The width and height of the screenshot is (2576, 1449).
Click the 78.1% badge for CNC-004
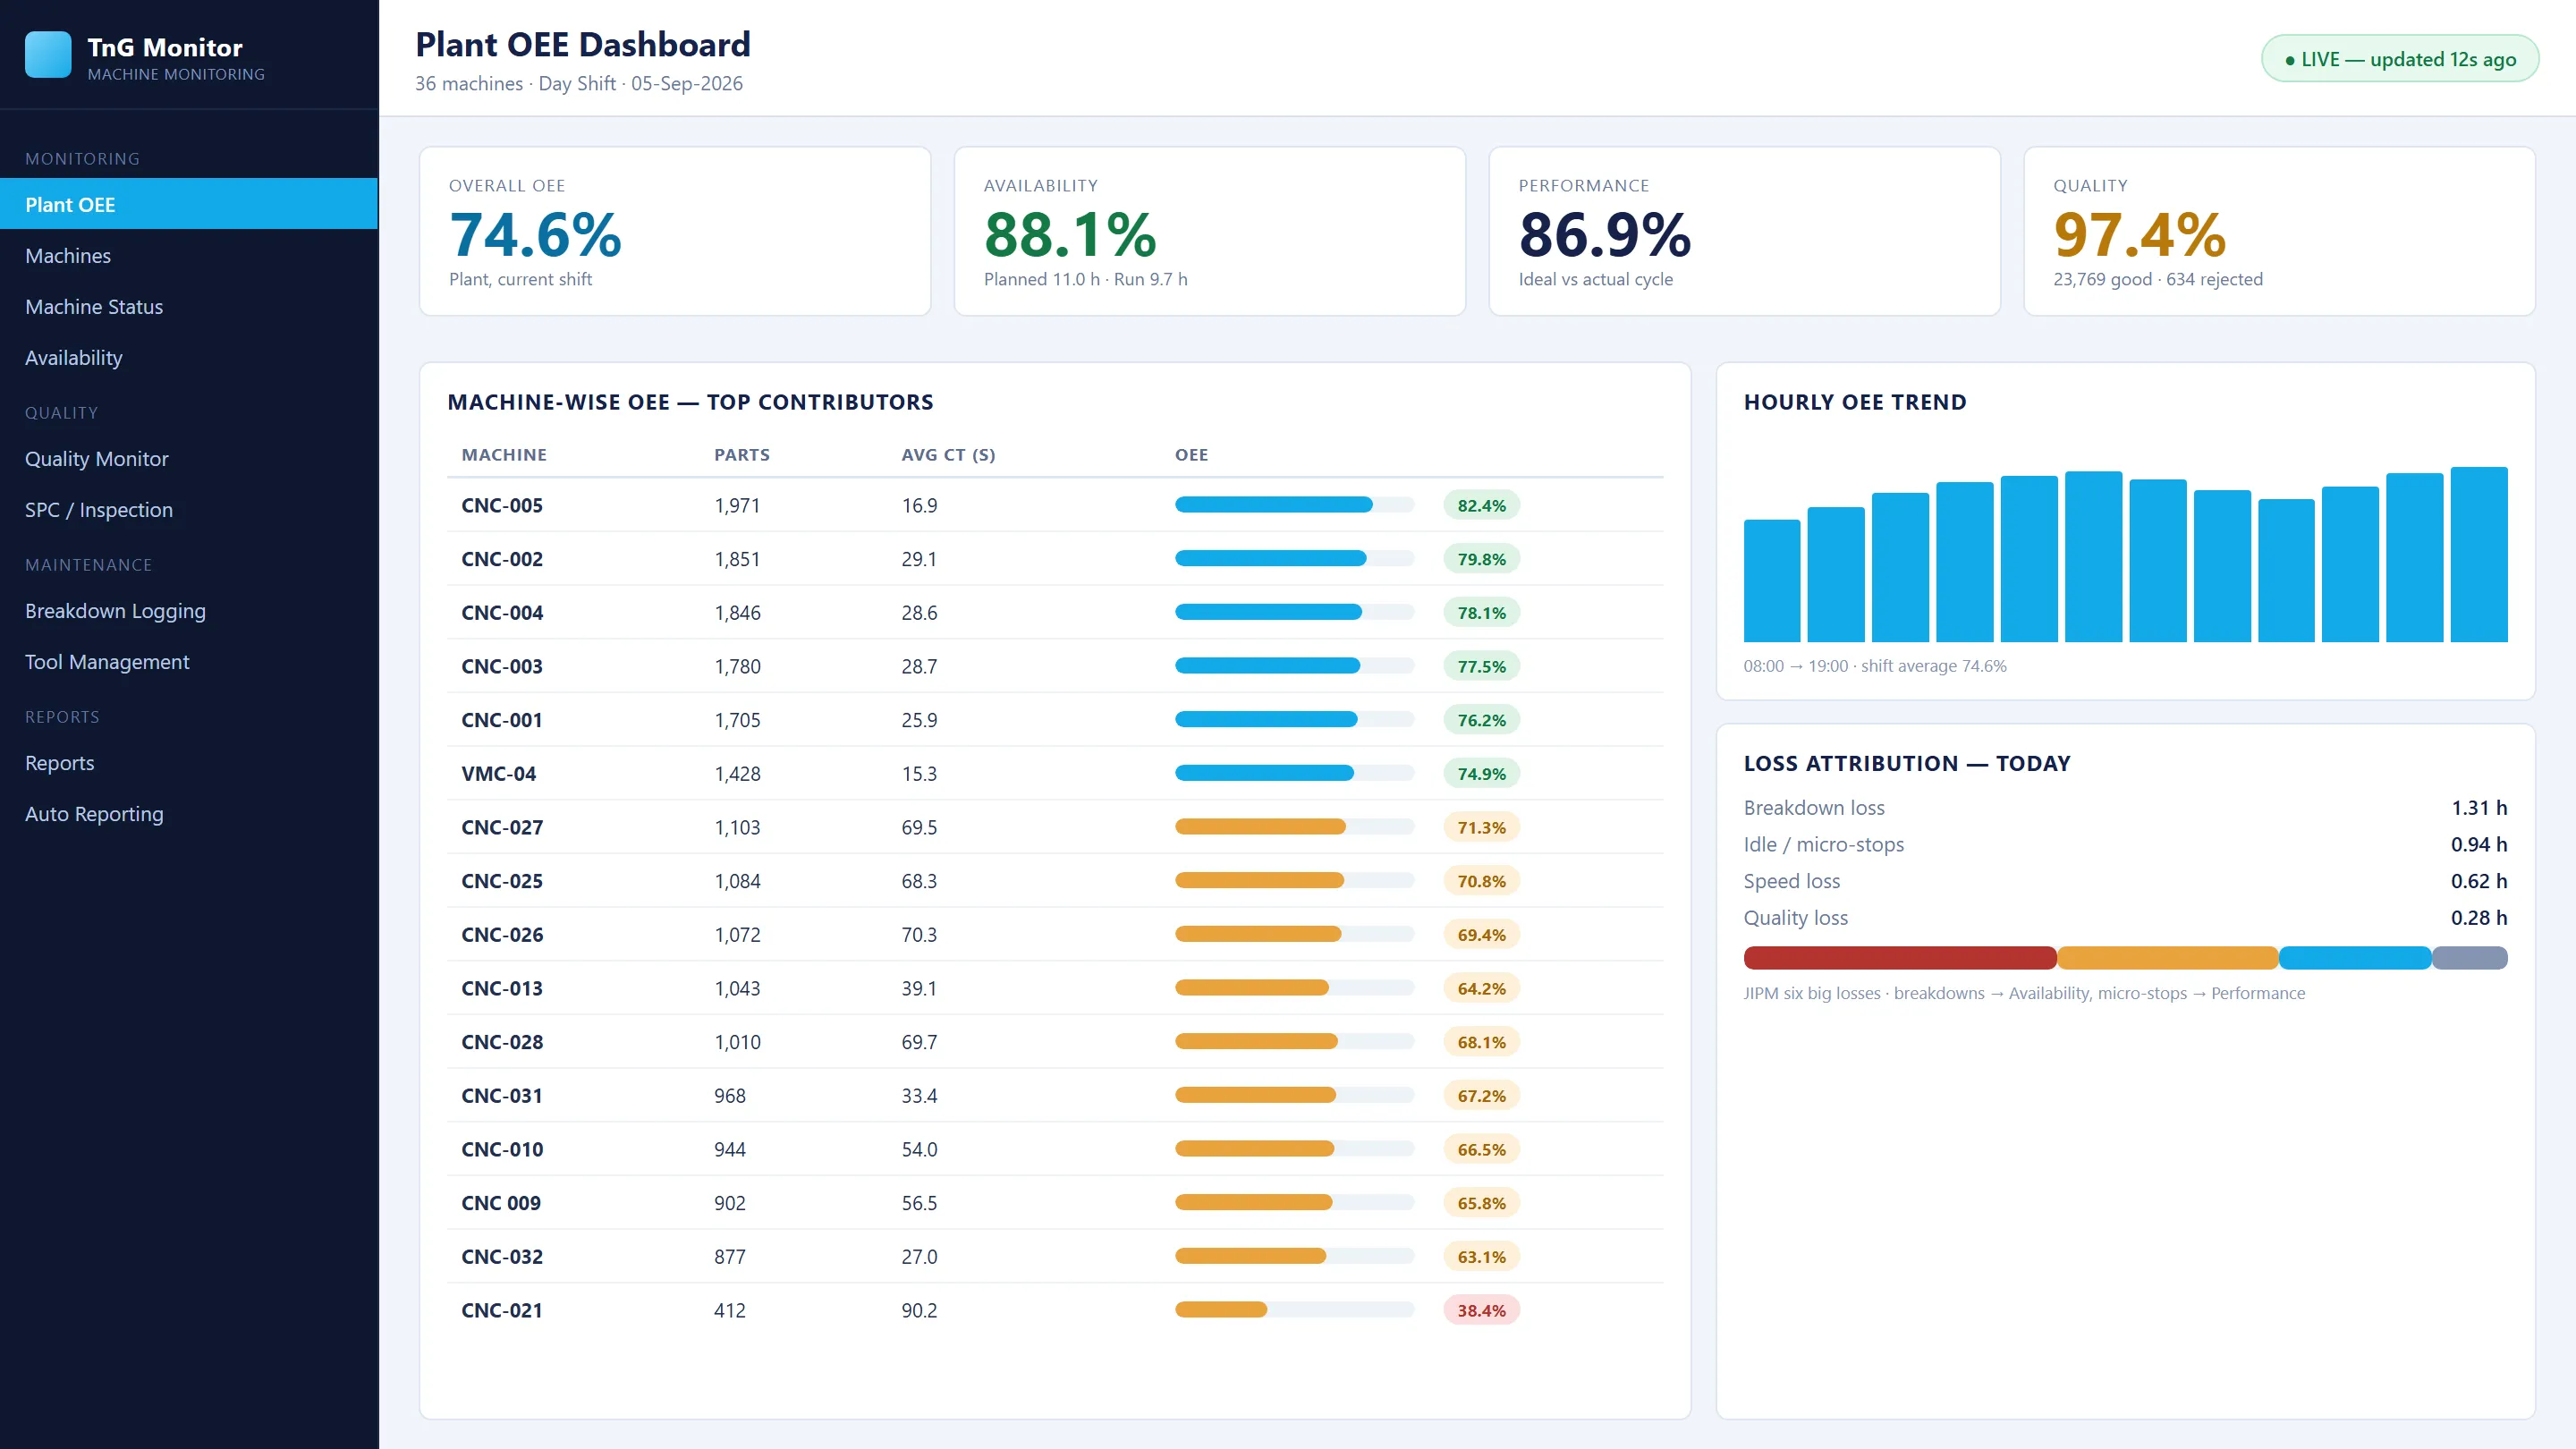point(1481,612)
